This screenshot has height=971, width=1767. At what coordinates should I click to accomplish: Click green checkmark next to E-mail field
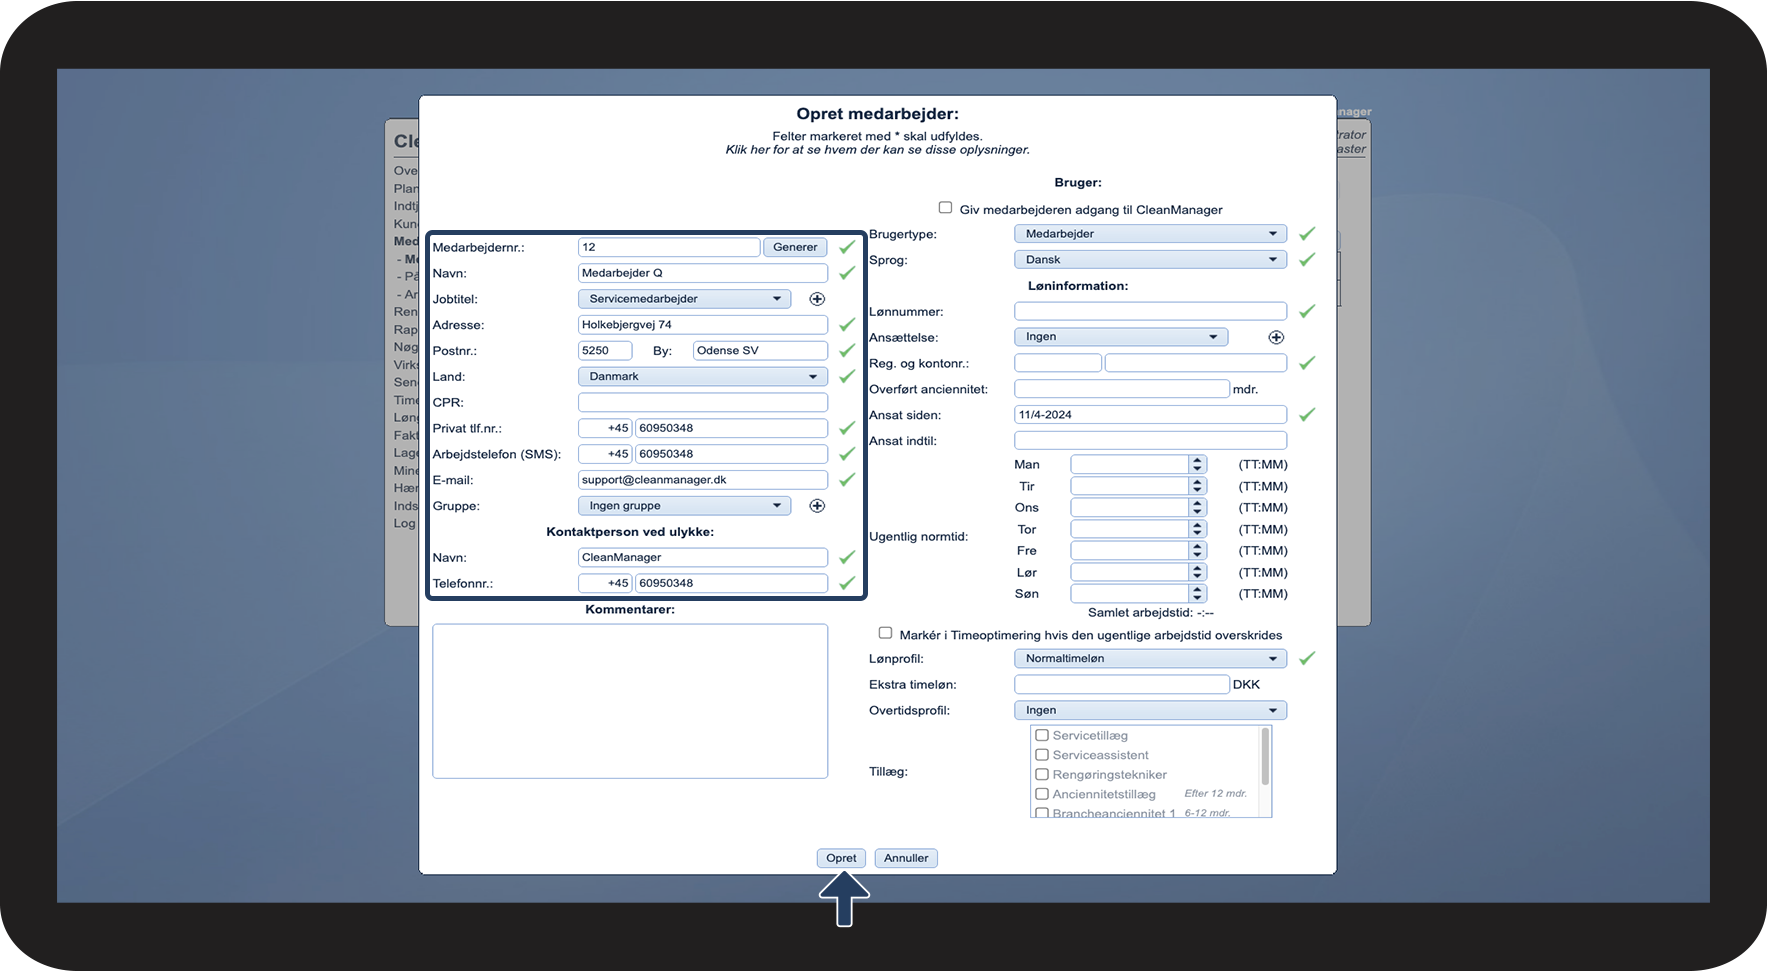847,480
